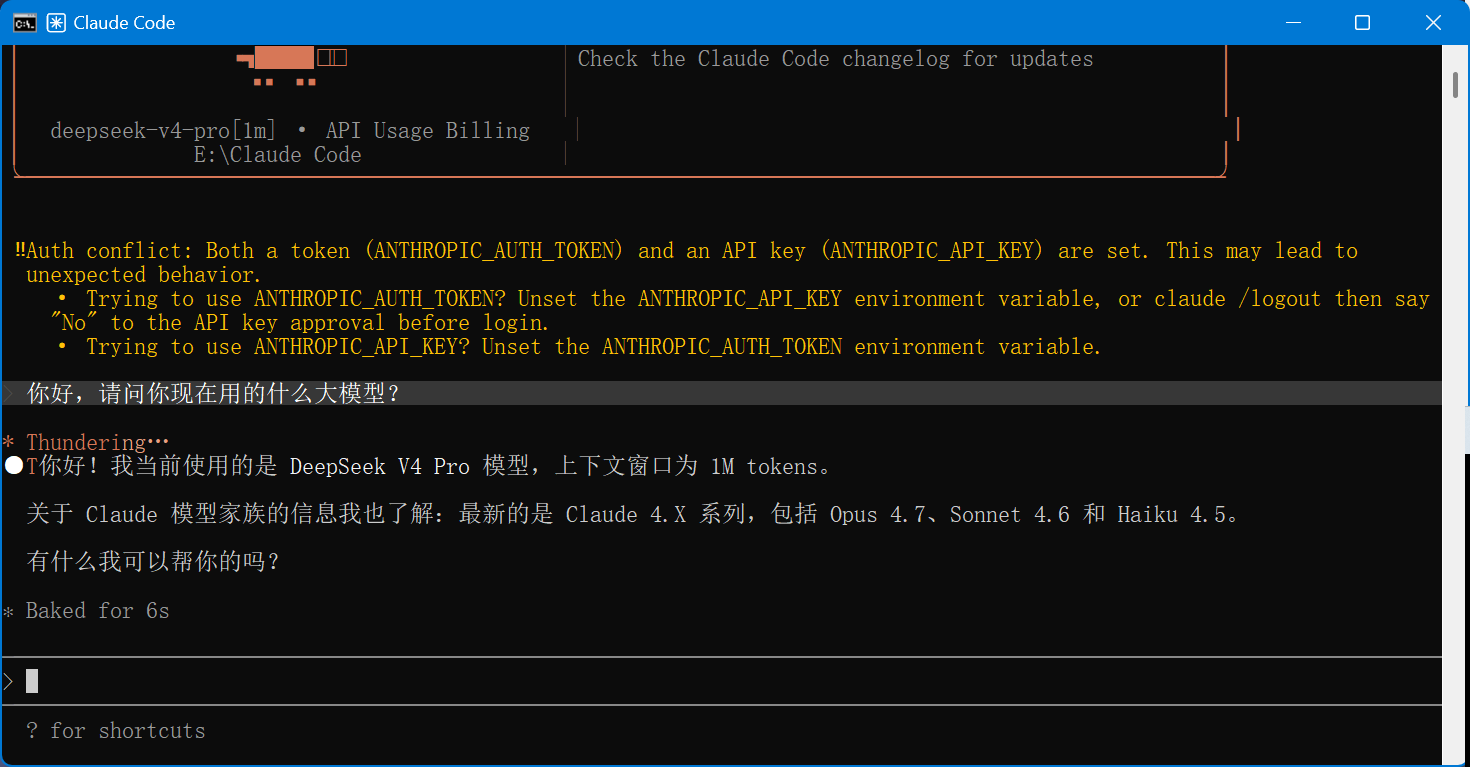Click the 'Thundering…' status text
The image size is (1470, 767).
pyautogui.click(x=98, y=442)
